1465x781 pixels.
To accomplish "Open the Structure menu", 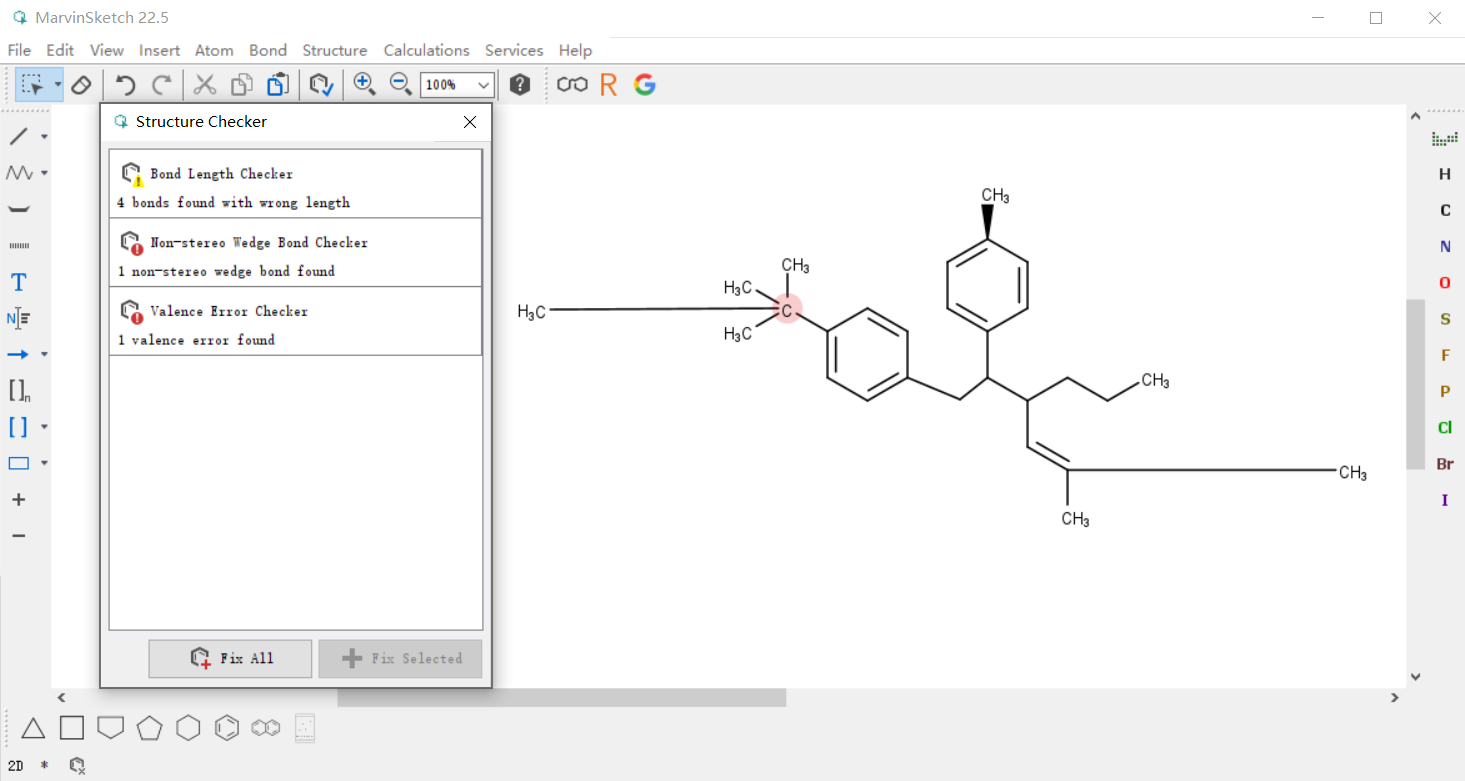I will tap(335, 50).
